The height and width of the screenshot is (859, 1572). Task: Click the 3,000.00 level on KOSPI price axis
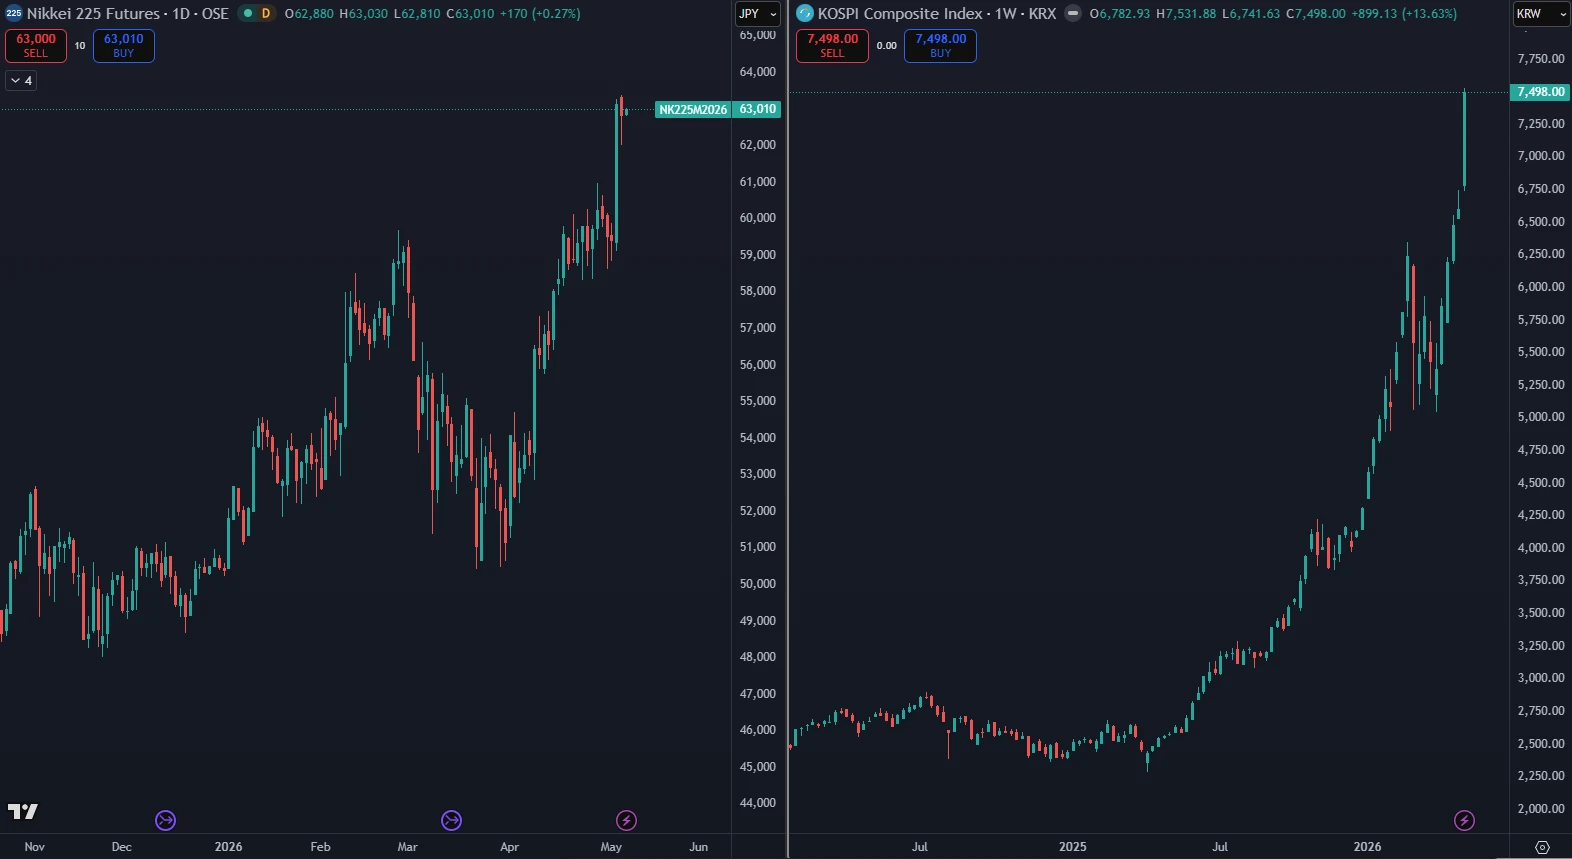point(1541,678)
